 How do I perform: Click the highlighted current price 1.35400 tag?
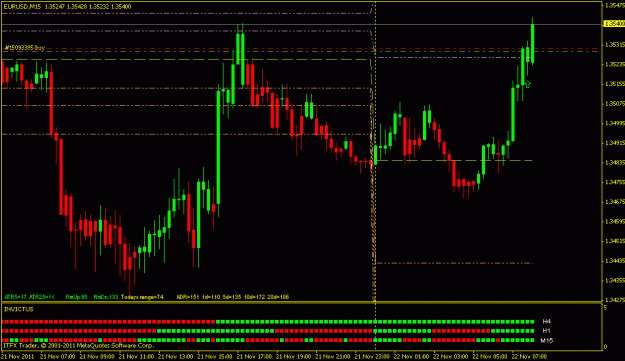[615, 24]
